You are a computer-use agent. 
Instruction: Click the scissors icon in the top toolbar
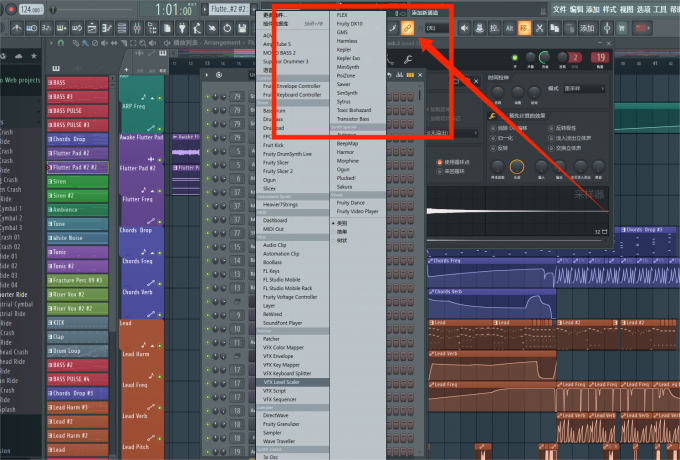(x=538, y=28)
